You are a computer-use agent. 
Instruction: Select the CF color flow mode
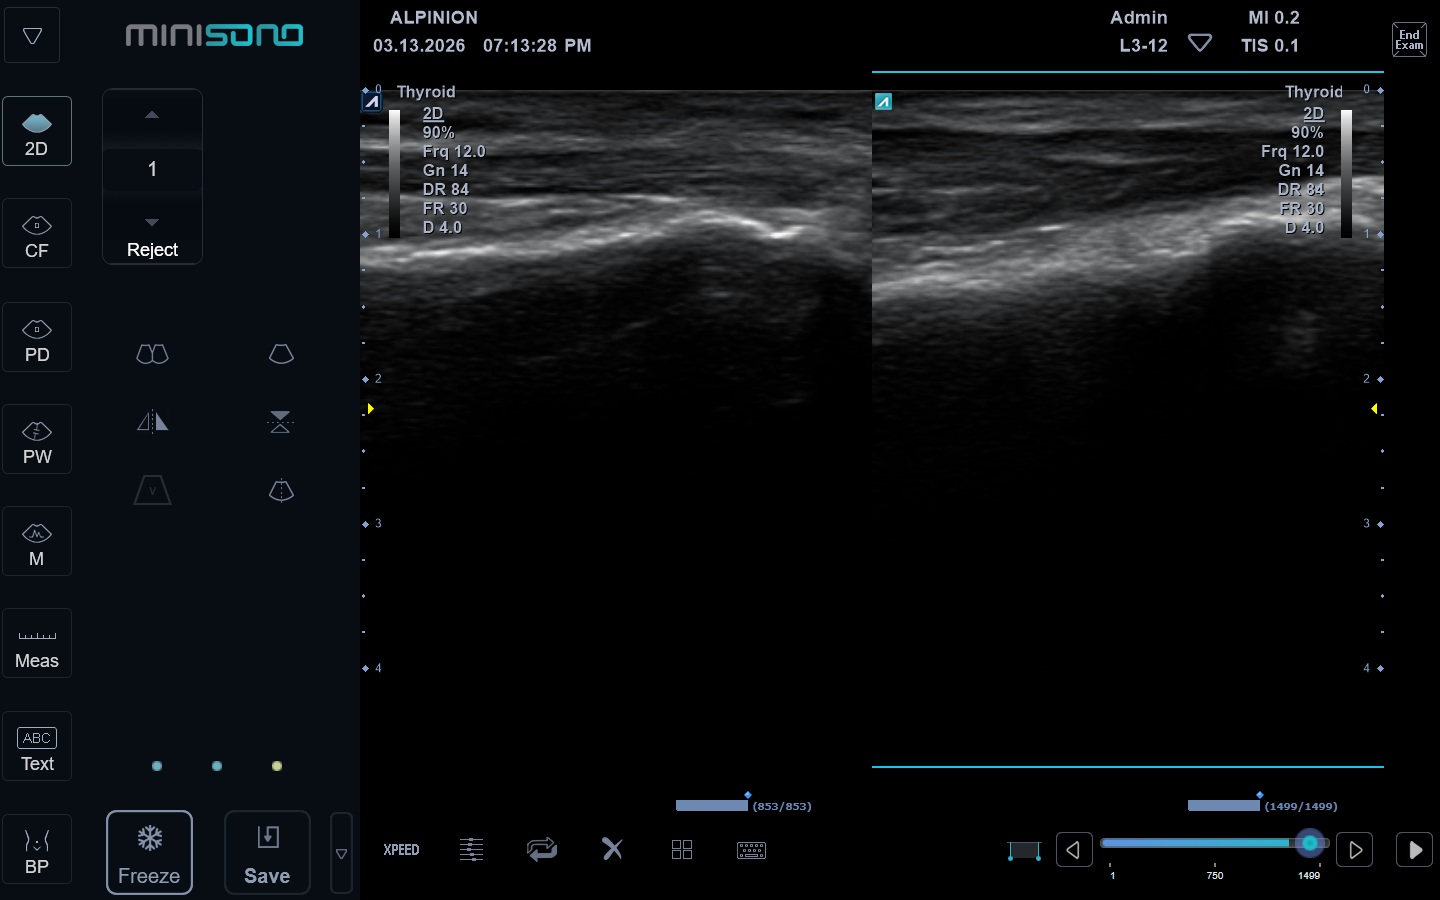37,234
